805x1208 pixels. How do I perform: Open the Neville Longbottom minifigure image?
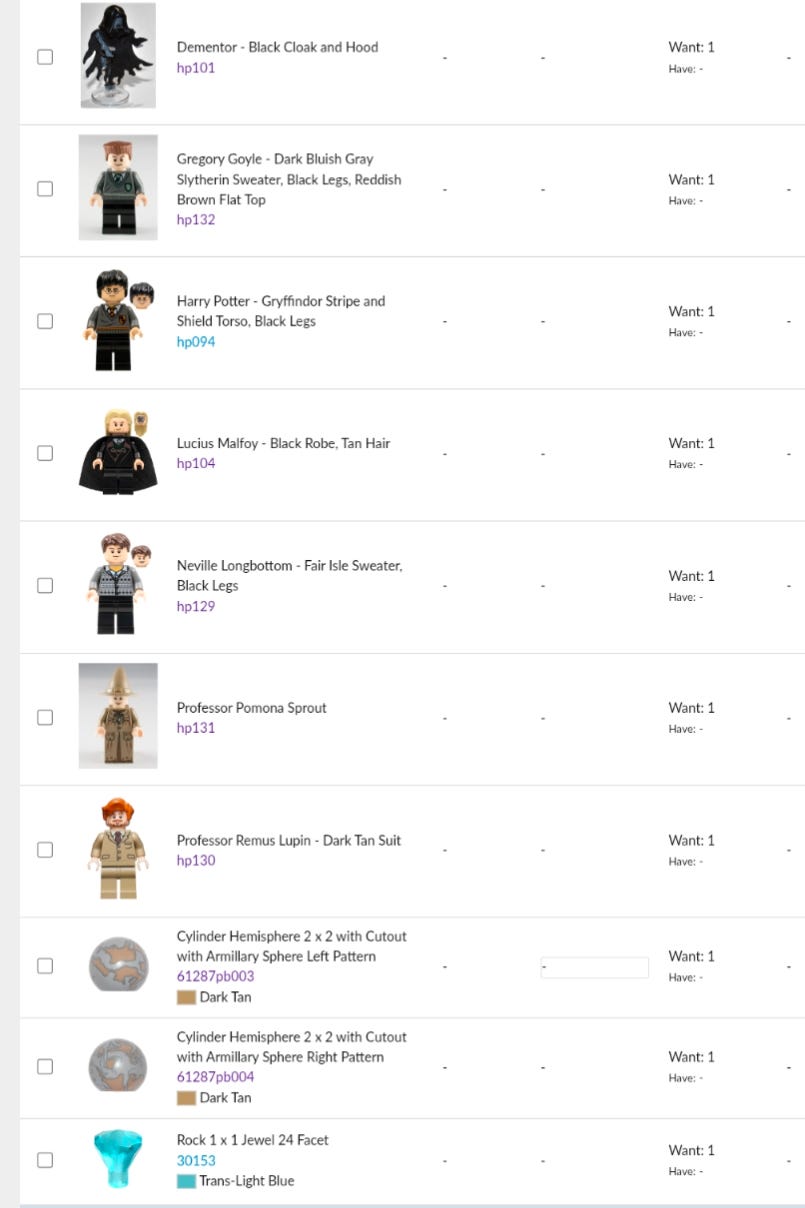pos(118,584)
